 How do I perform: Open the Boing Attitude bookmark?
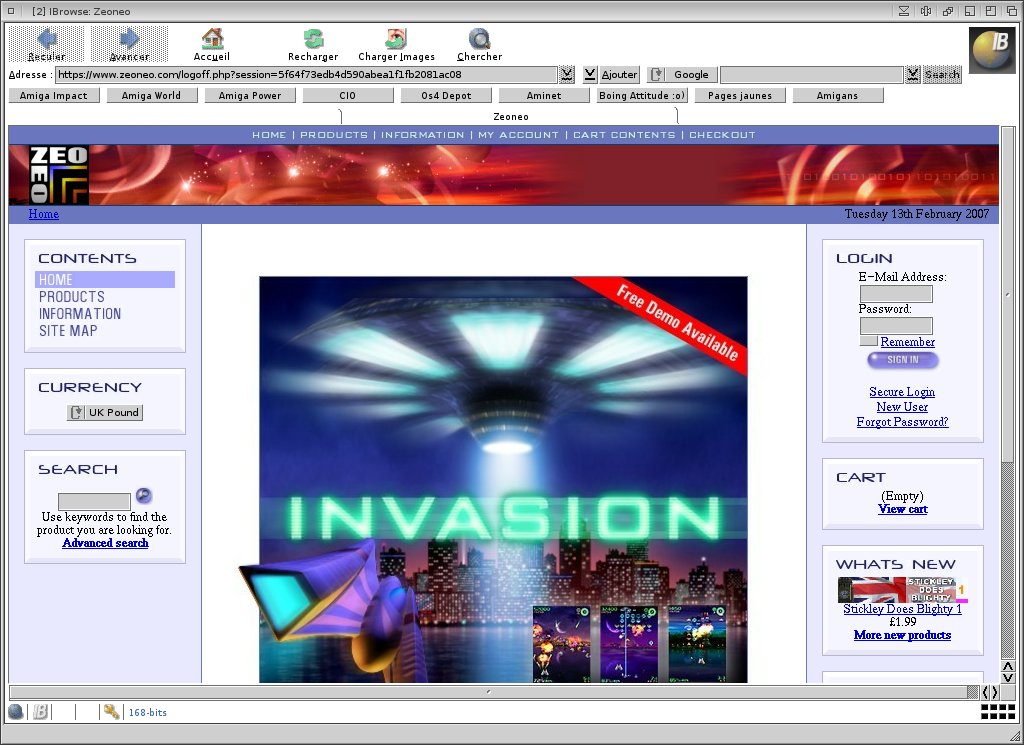642,95
